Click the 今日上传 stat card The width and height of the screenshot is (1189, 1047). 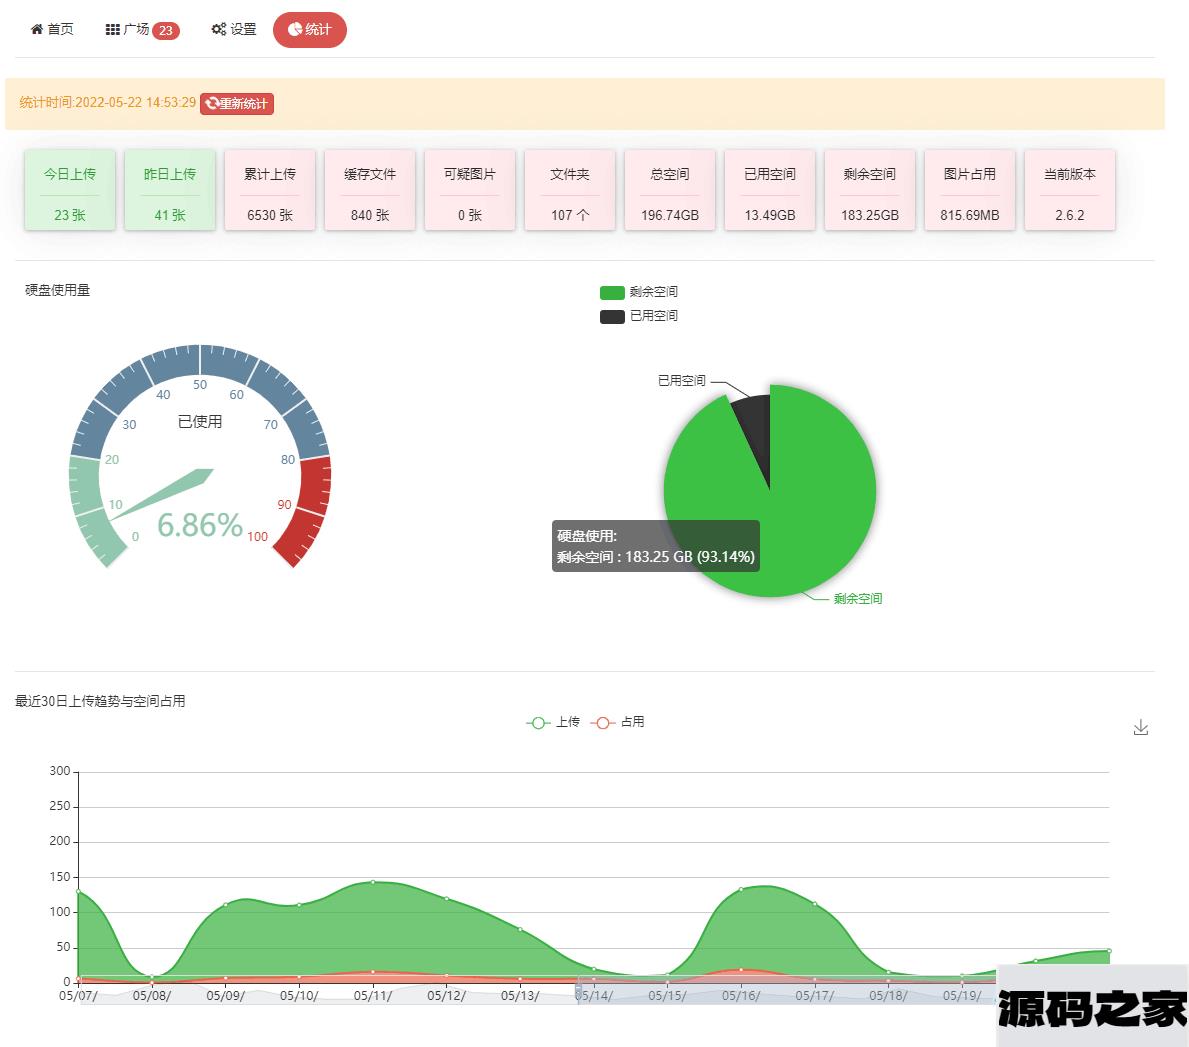[x=70, y=190]
